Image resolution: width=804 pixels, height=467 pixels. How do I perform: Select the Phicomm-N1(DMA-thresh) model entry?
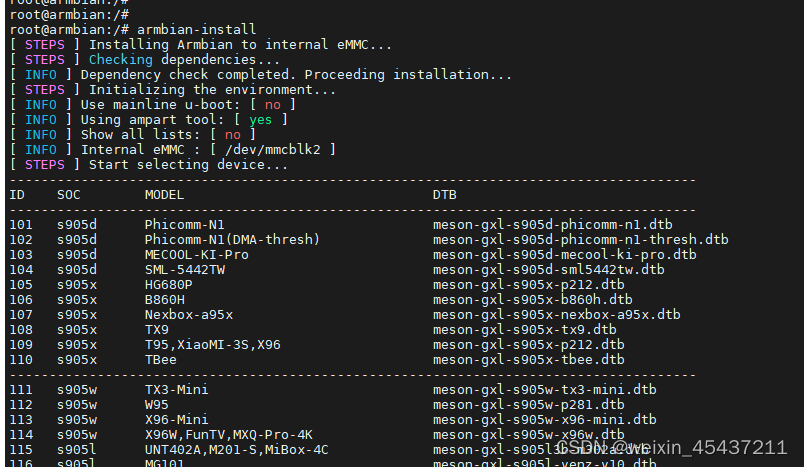[232, 239]
